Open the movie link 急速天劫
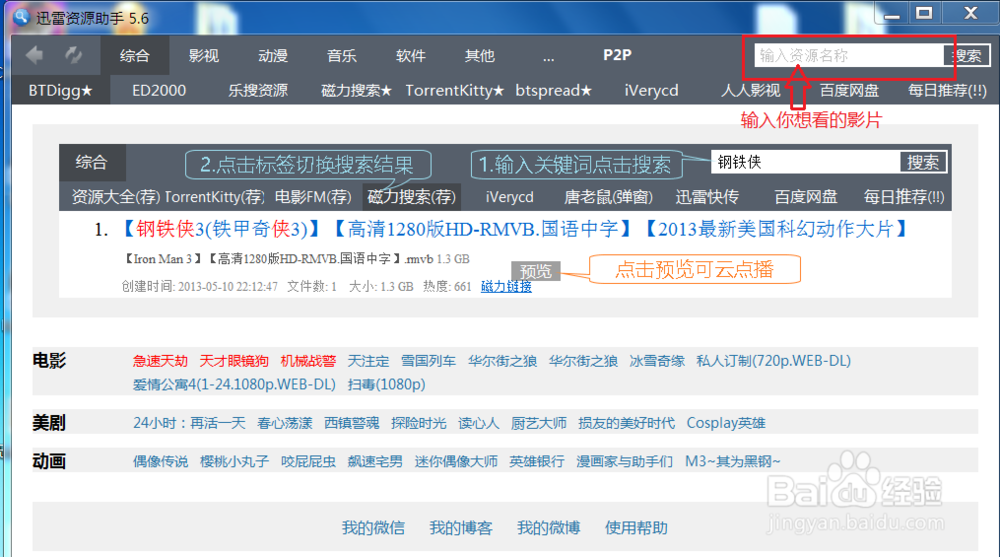The width and height of the screenshot is (1000, 557). (x=160, y=361)
